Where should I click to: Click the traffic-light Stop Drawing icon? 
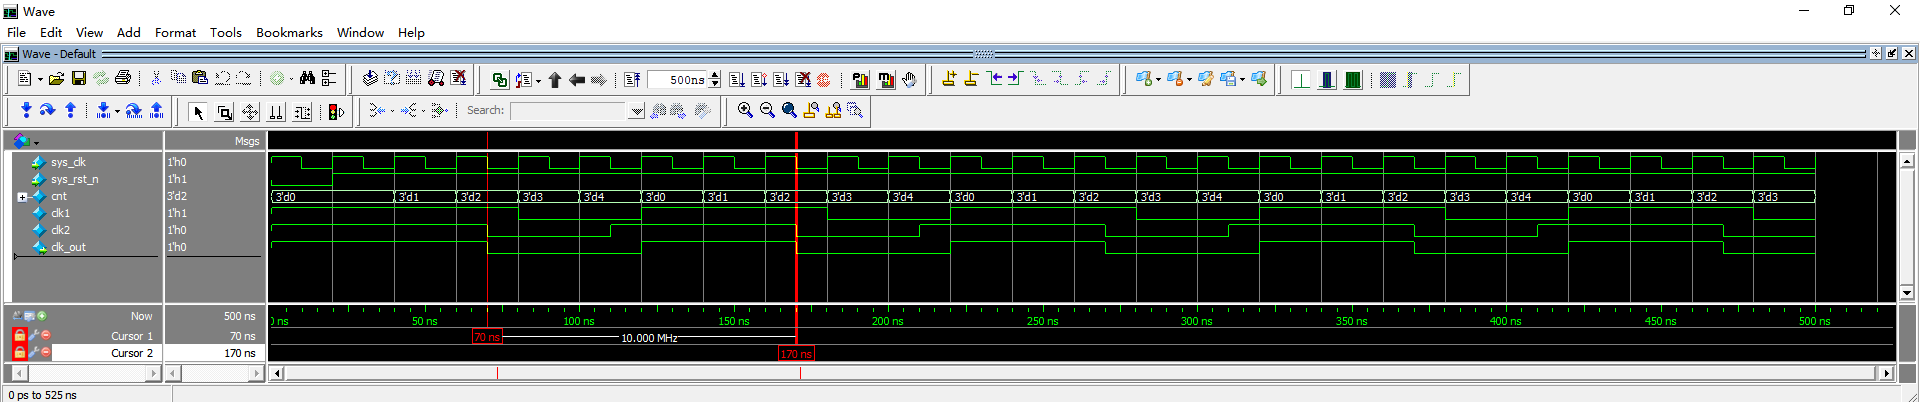pos(336,112)
